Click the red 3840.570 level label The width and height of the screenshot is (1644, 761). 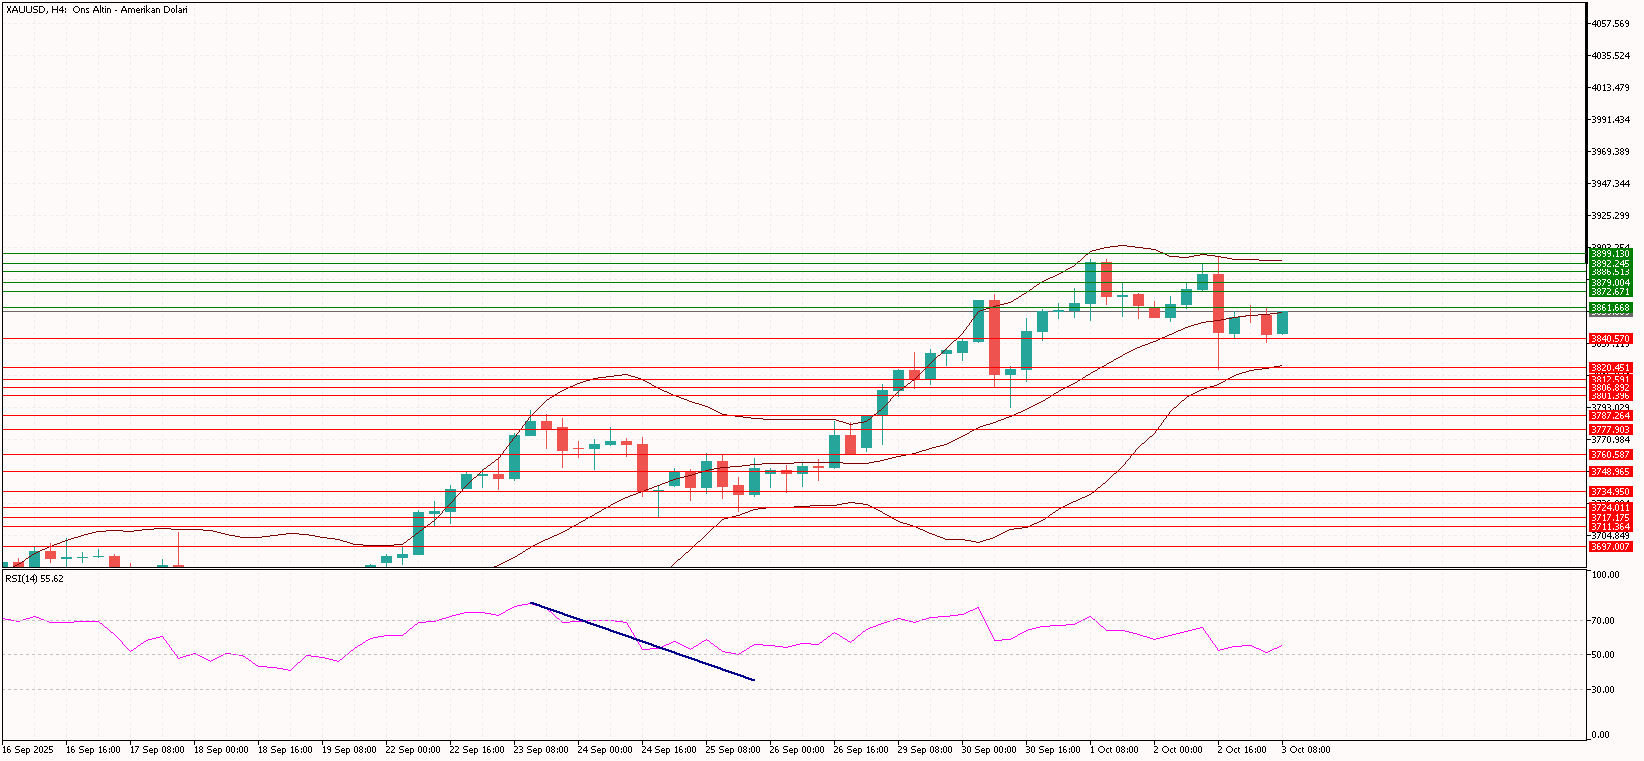point(1610,339)
